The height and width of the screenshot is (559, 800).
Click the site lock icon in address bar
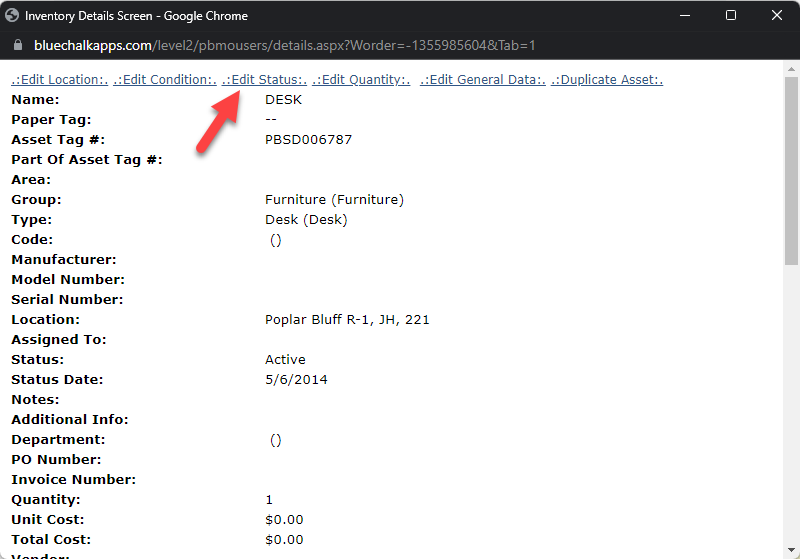click(18, 45)
